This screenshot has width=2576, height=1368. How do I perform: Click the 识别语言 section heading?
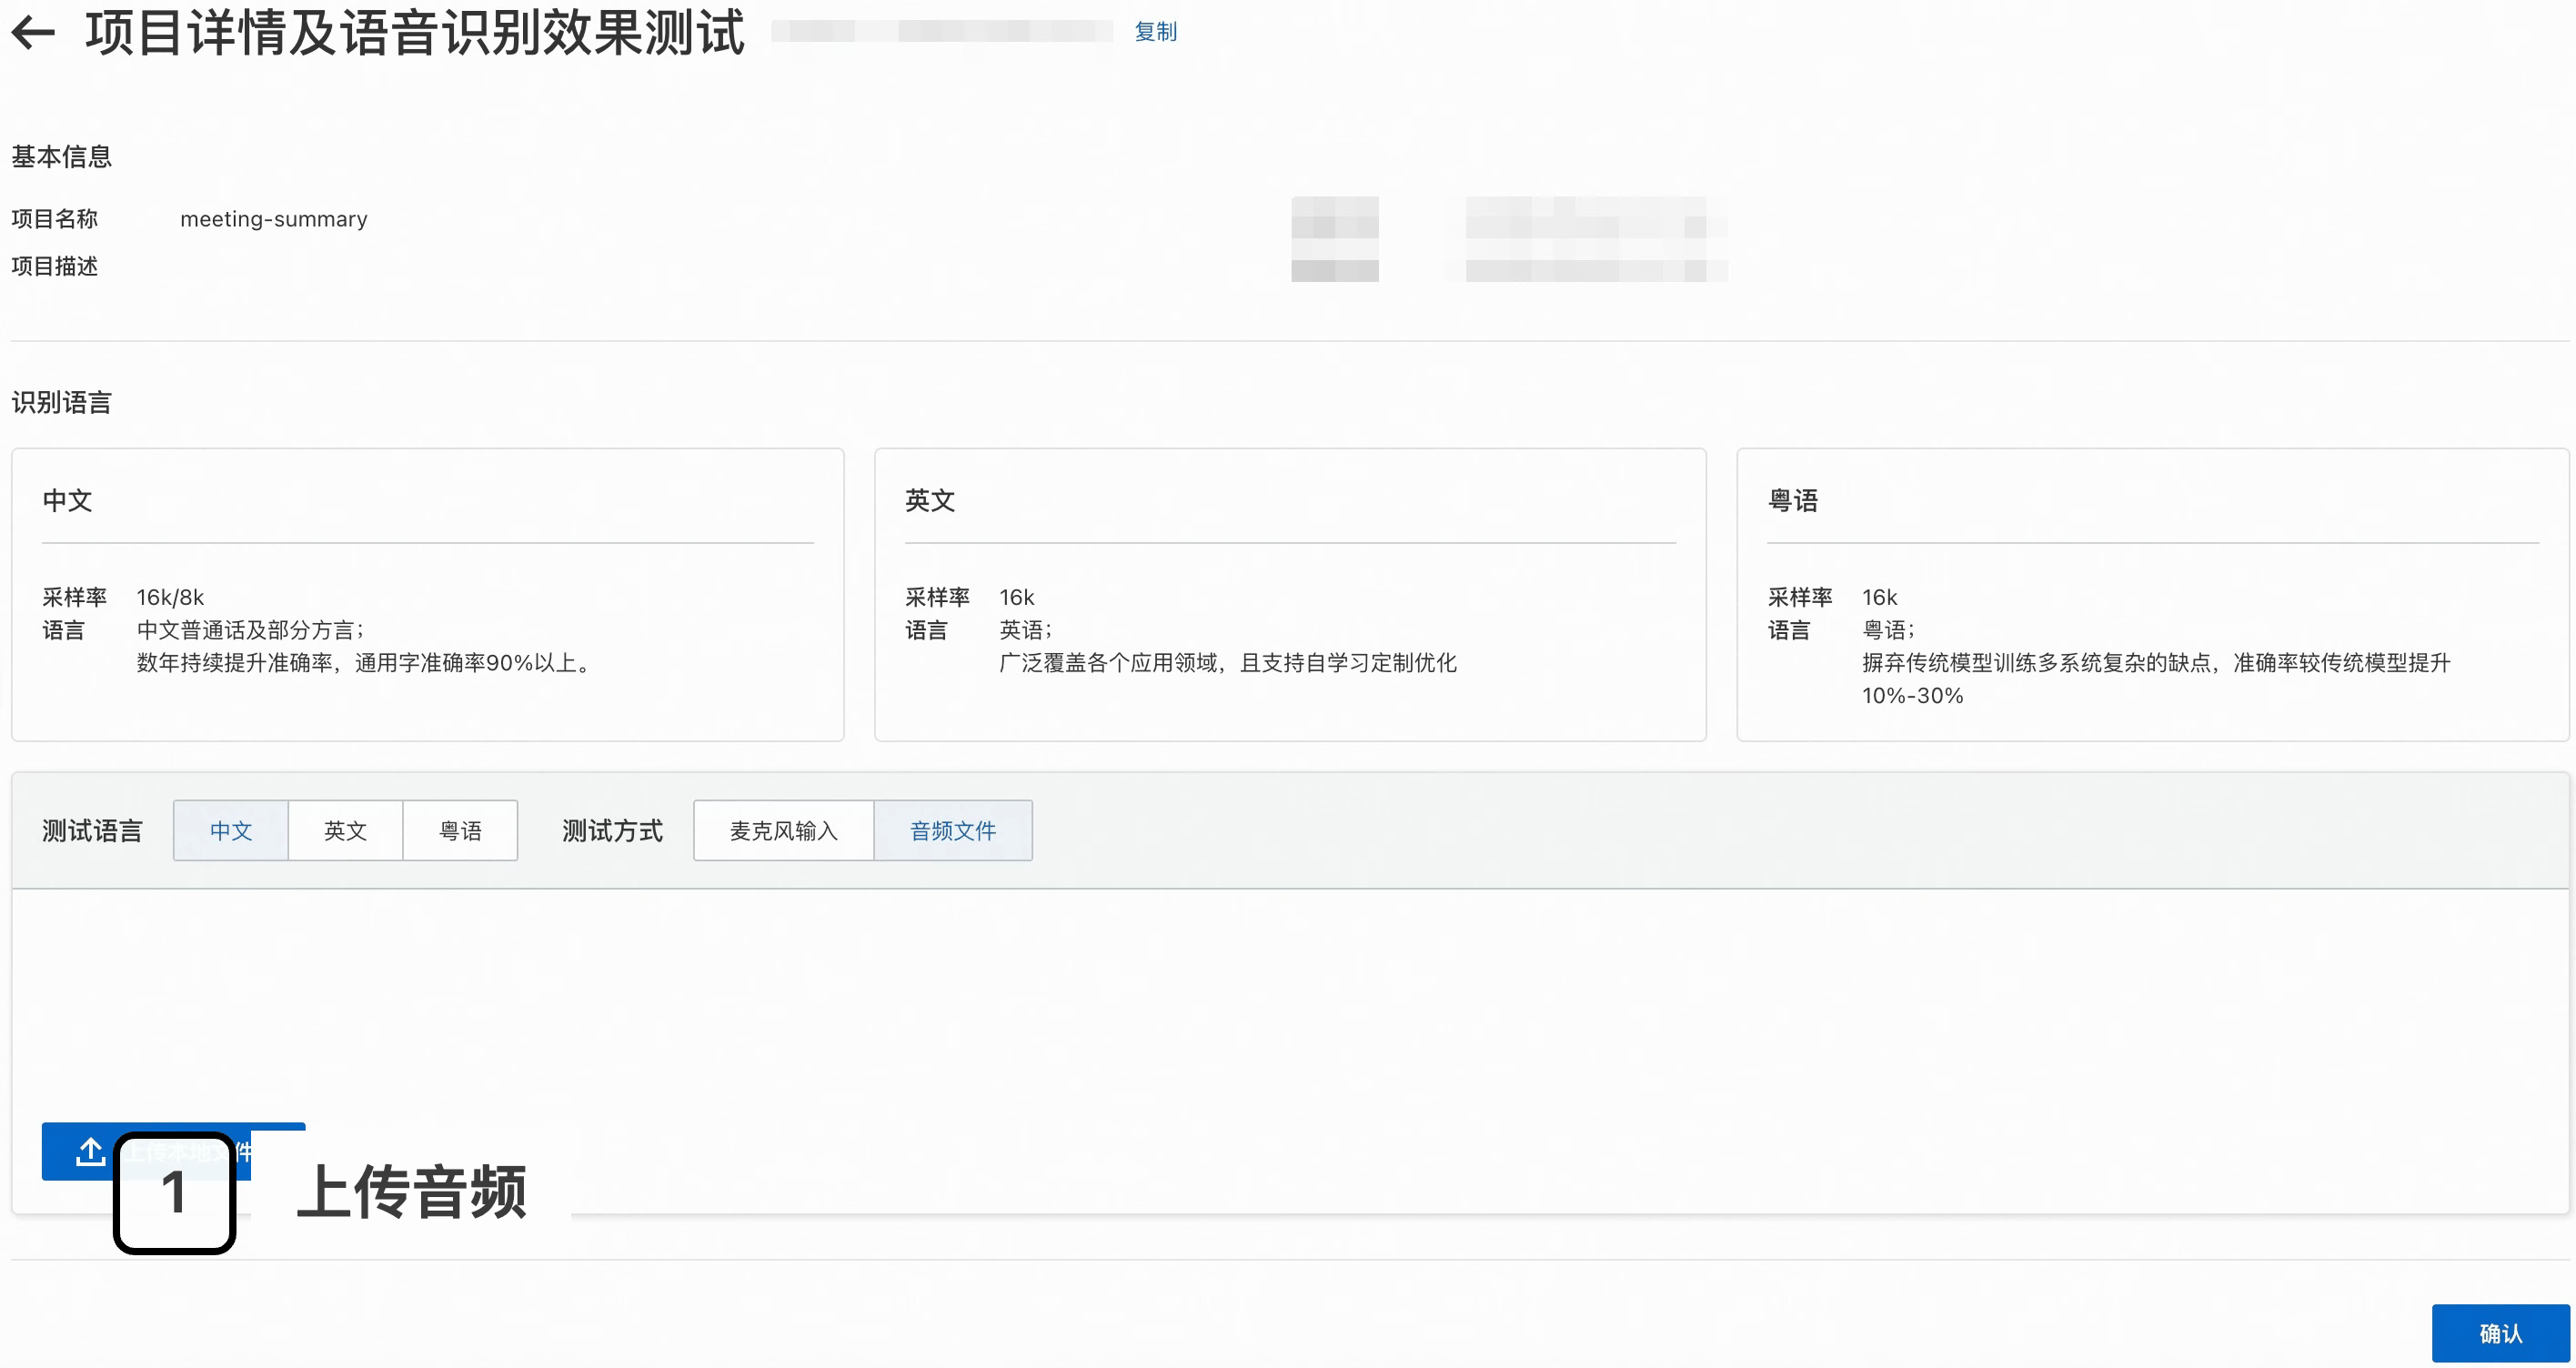(61, 402)
